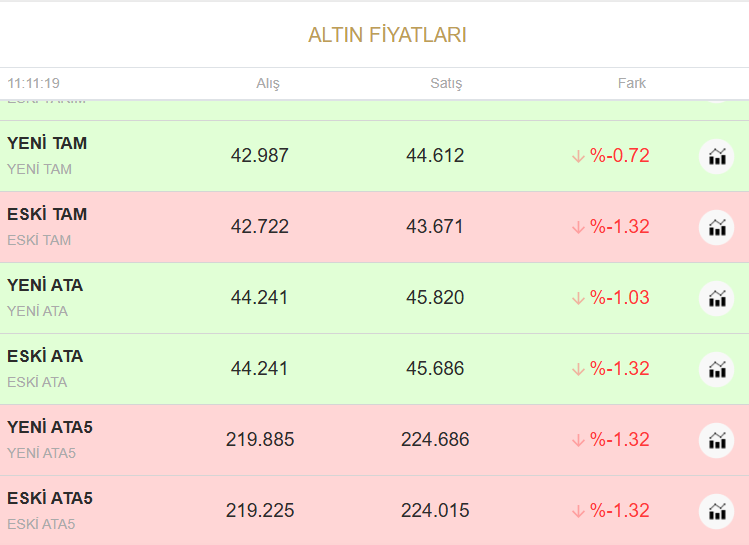Click ESKİ TAM buying price 42.722
The image size is (749, 545).
click(260, 227)
